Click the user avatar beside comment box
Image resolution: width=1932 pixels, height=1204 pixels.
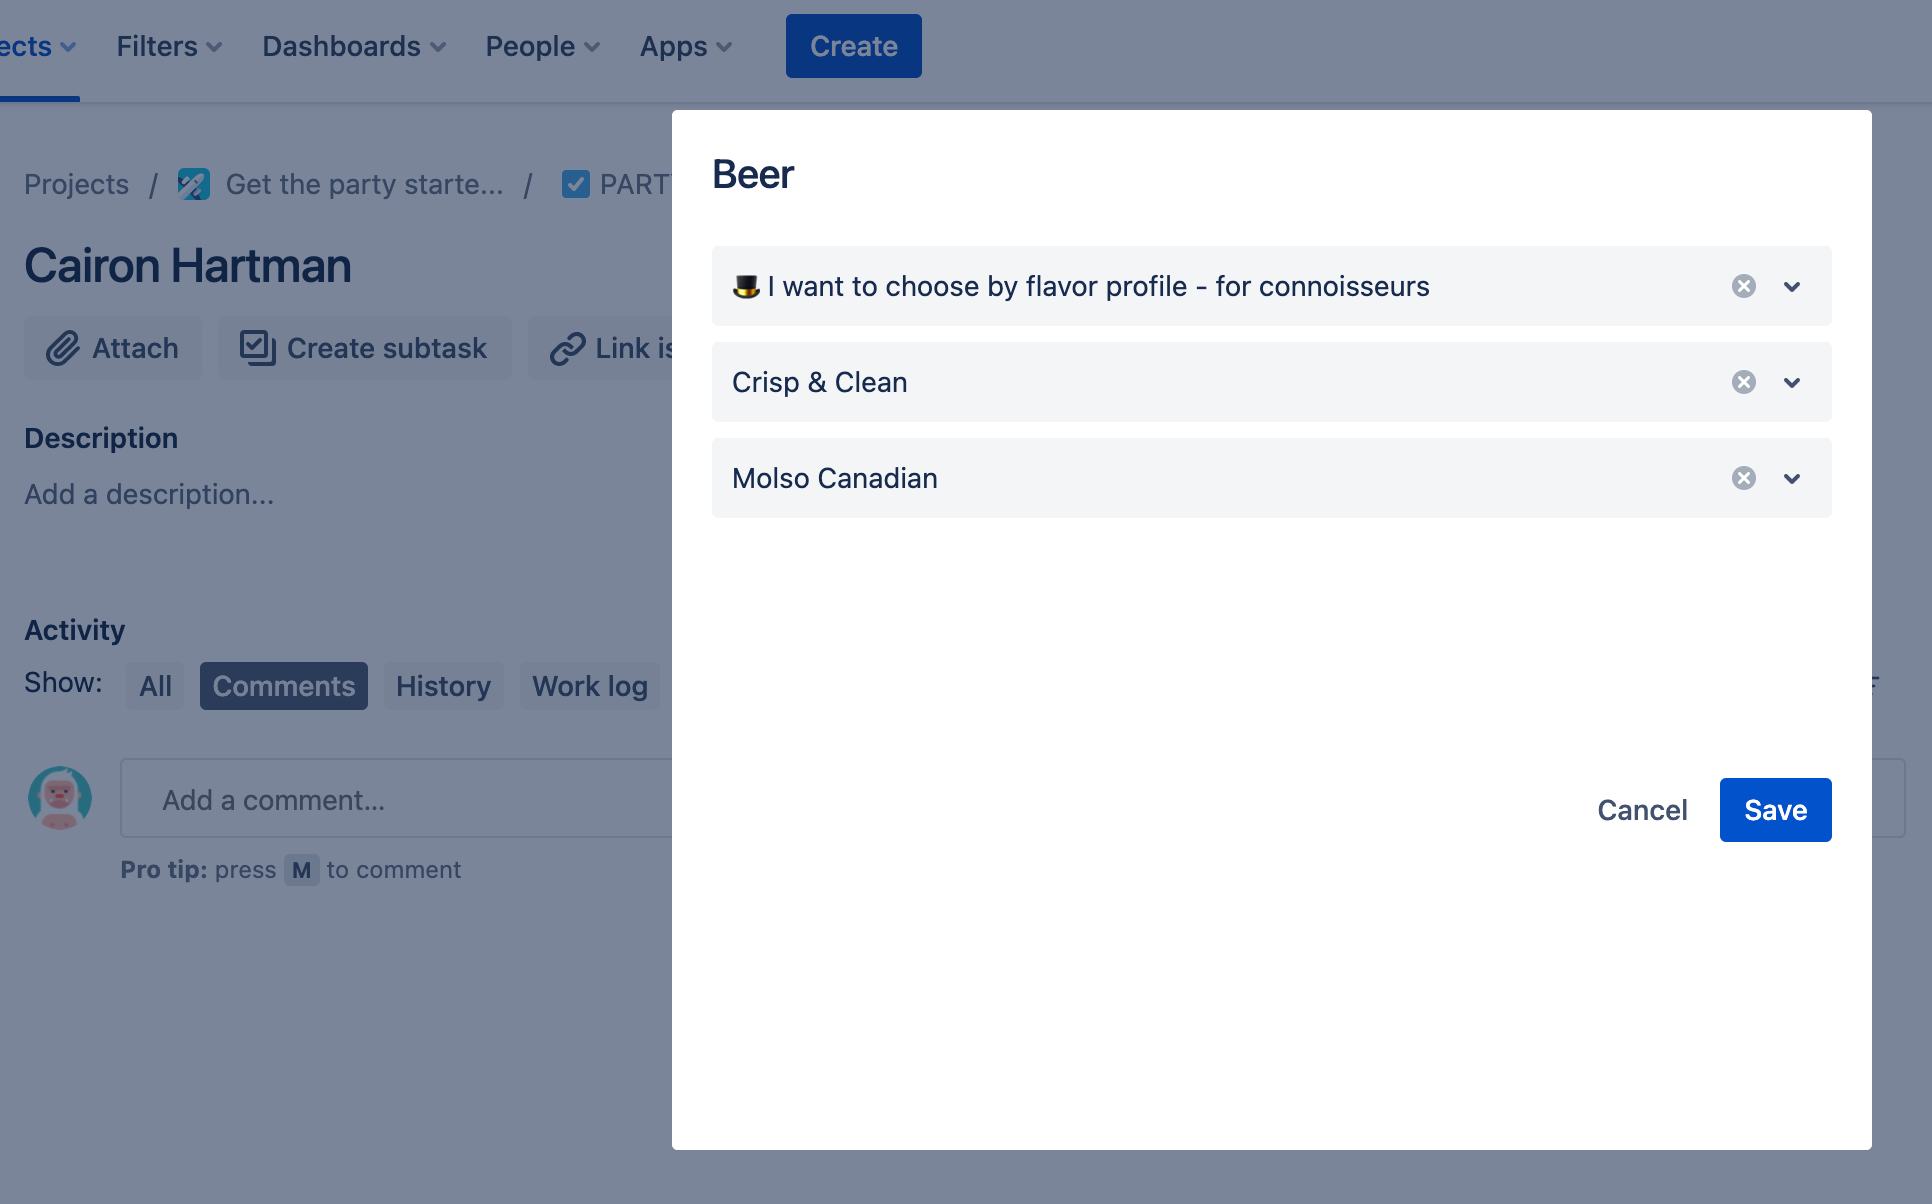(60, 798)
